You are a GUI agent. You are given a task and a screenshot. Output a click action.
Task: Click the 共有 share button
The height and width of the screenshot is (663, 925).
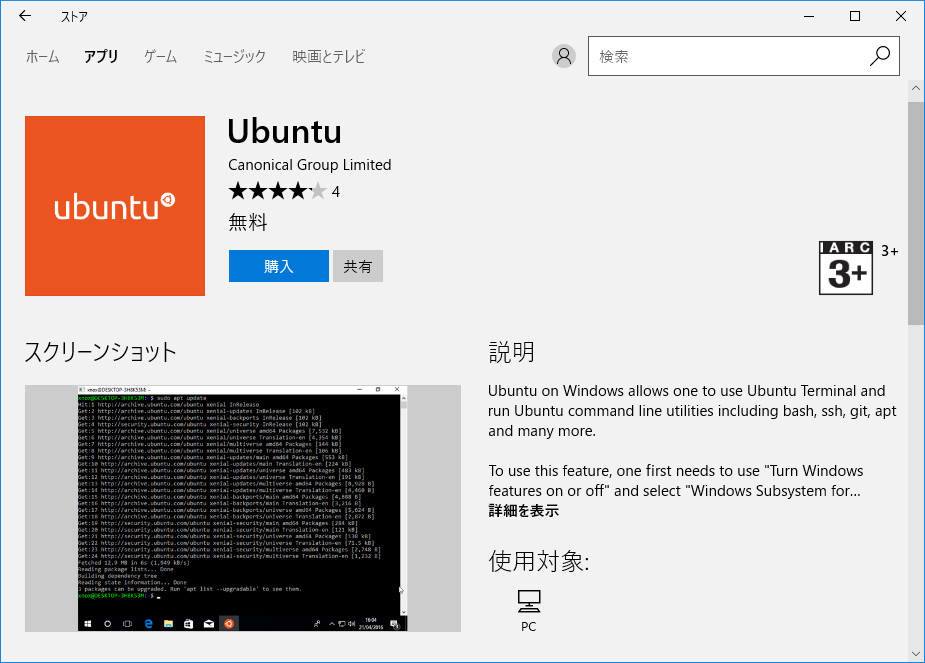[357, 265]
